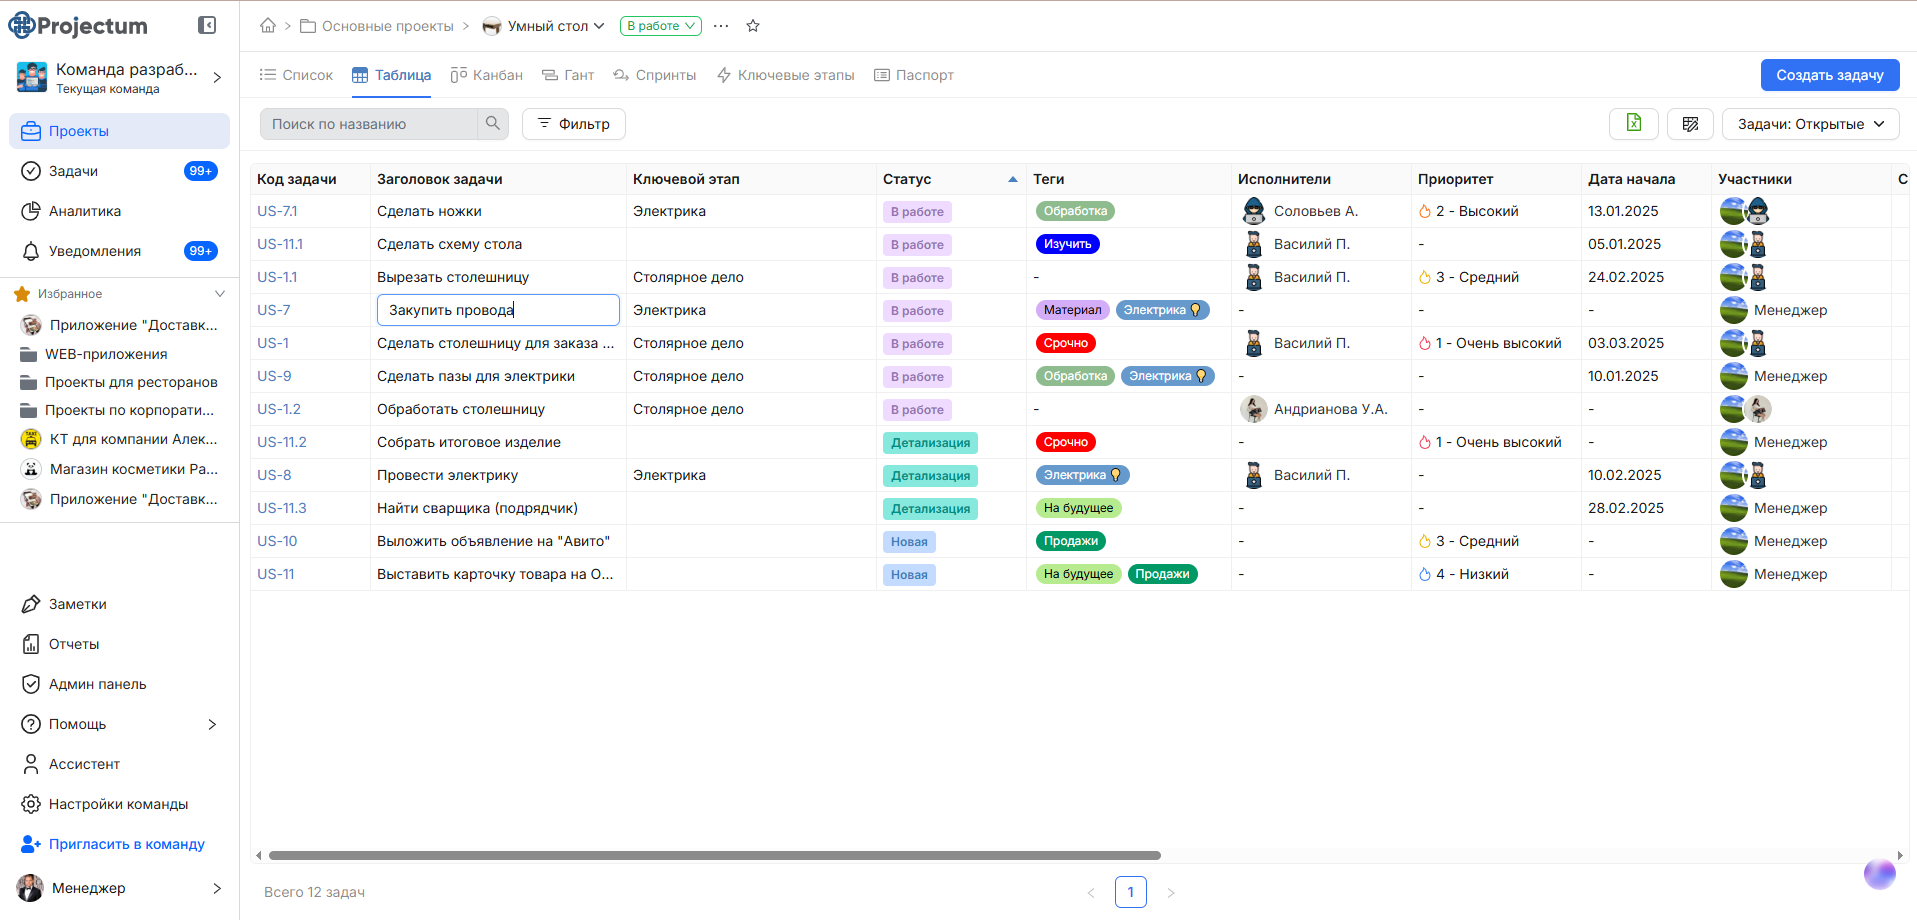Export the table to Excel
Screen dimensions: 1917x920
pyautogui.click(x=1633, y=123)
